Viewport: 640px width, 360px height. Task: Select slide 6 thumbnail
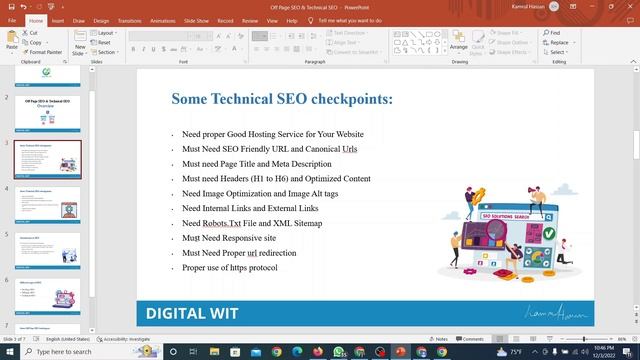click(x=48, y=296)
